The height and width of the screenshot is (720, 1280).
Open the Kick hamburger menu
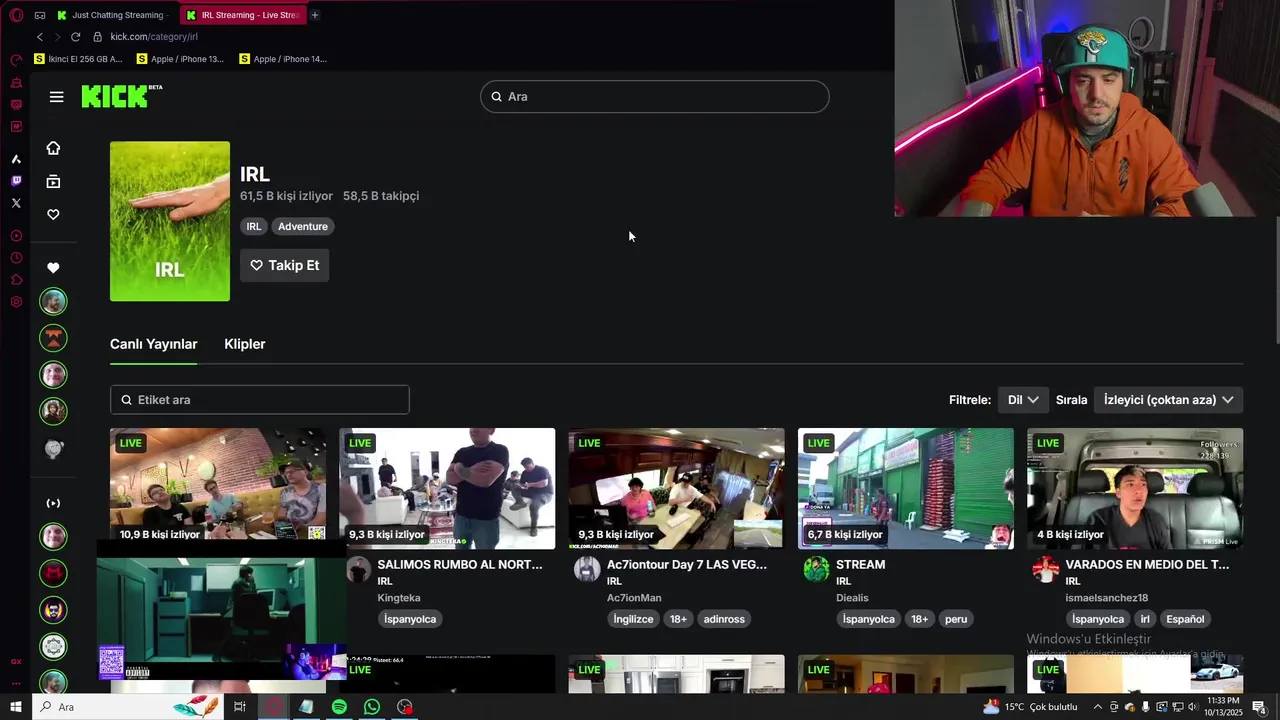point(56,97)
